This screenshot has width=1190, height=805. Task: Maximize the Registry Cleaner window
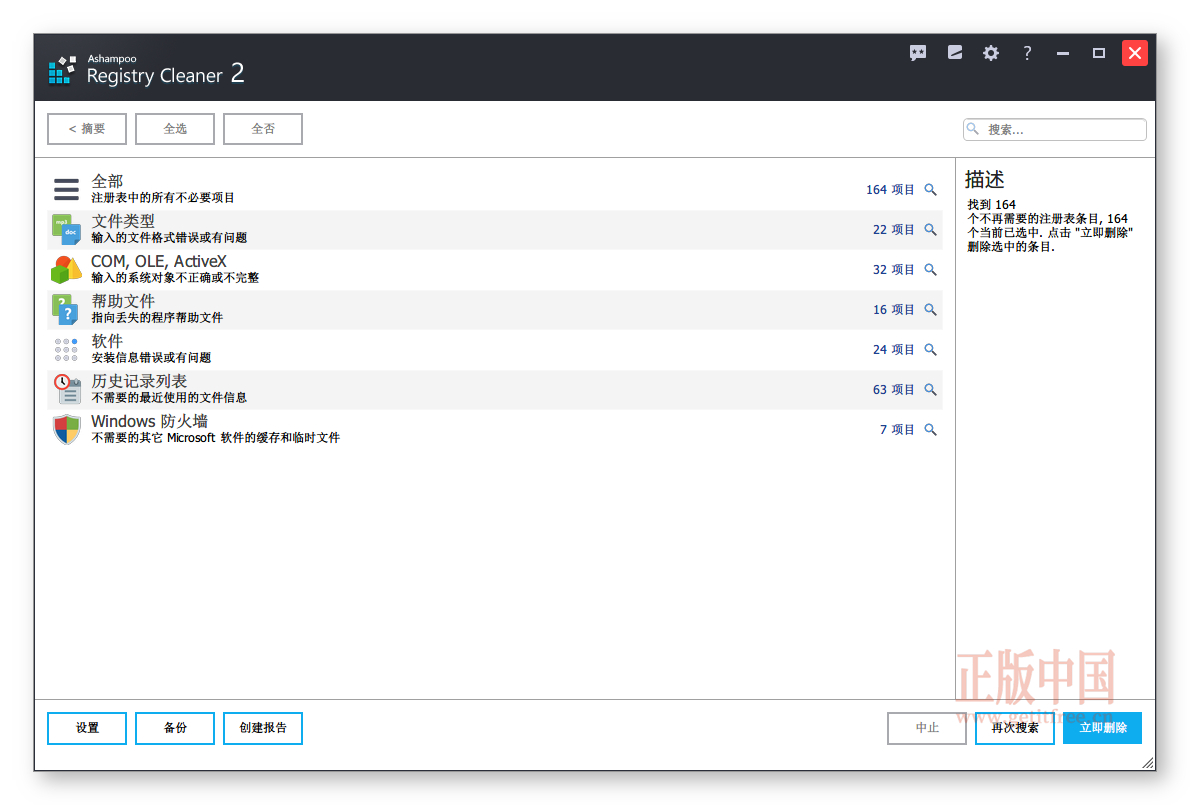tap(1098, 53)
